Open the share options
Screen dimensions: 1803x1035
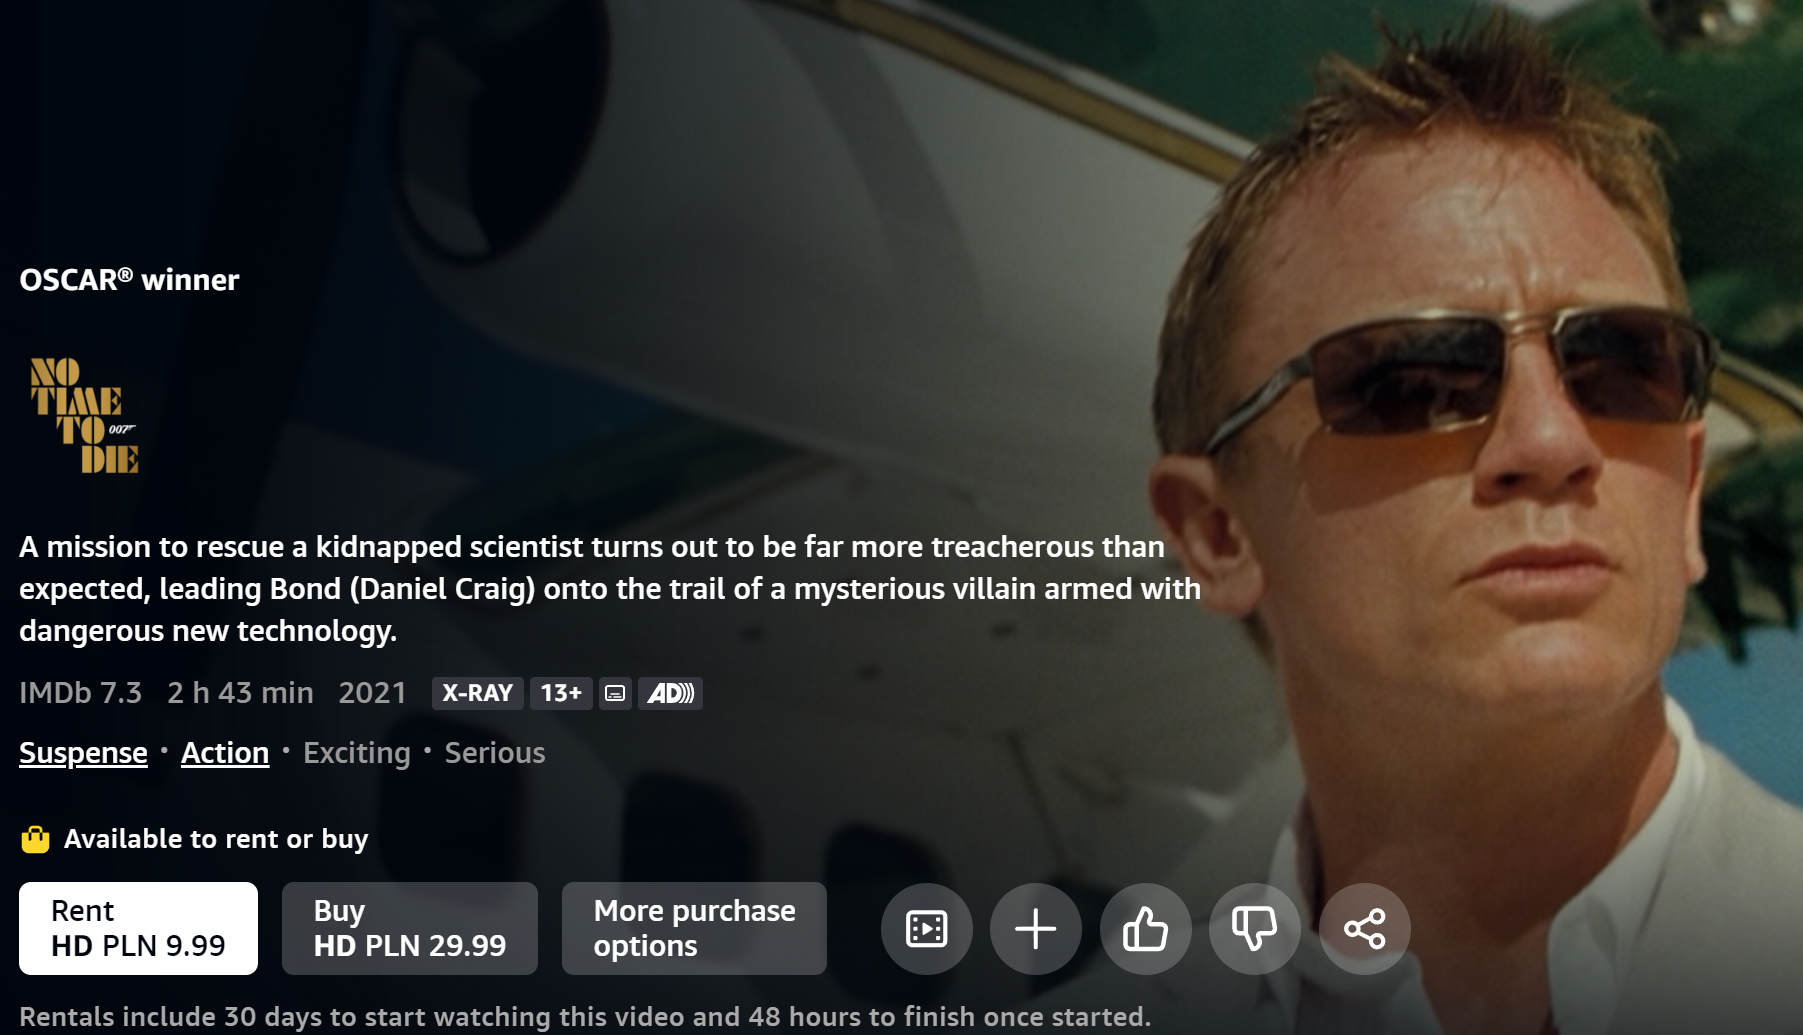click(1365, 929)
